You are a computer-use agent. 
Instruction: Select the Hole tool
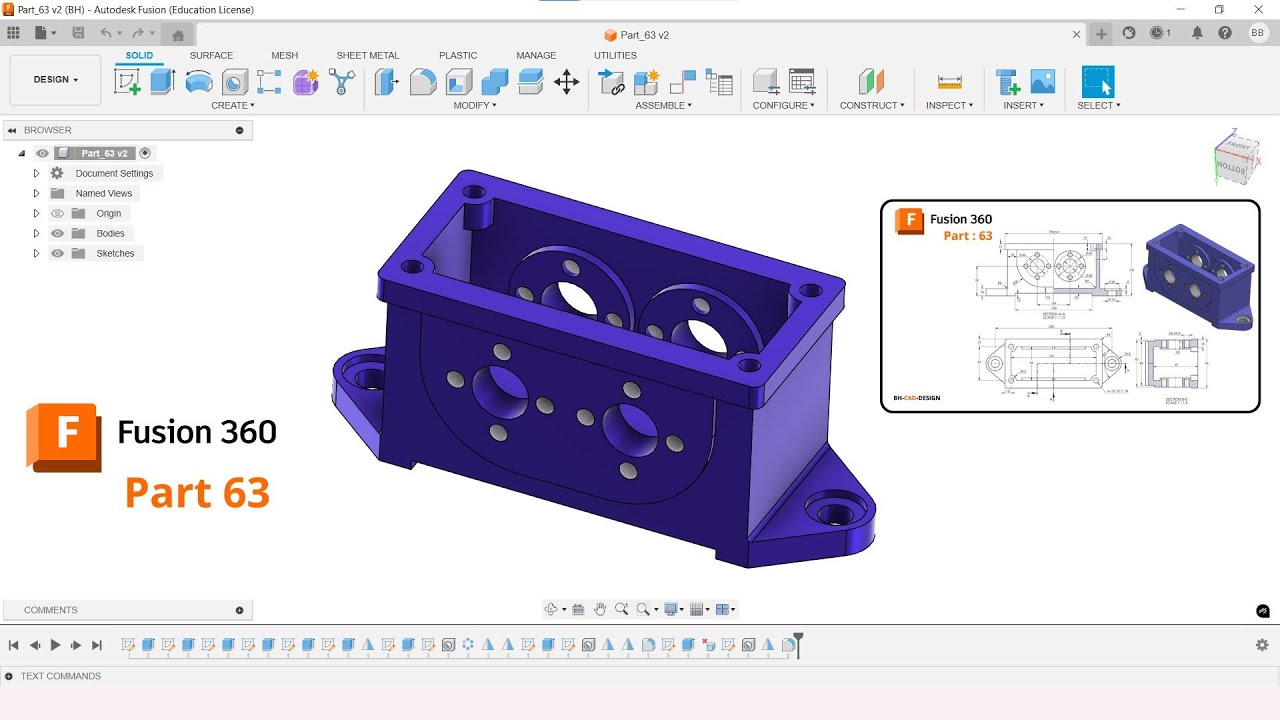(235, 82)
